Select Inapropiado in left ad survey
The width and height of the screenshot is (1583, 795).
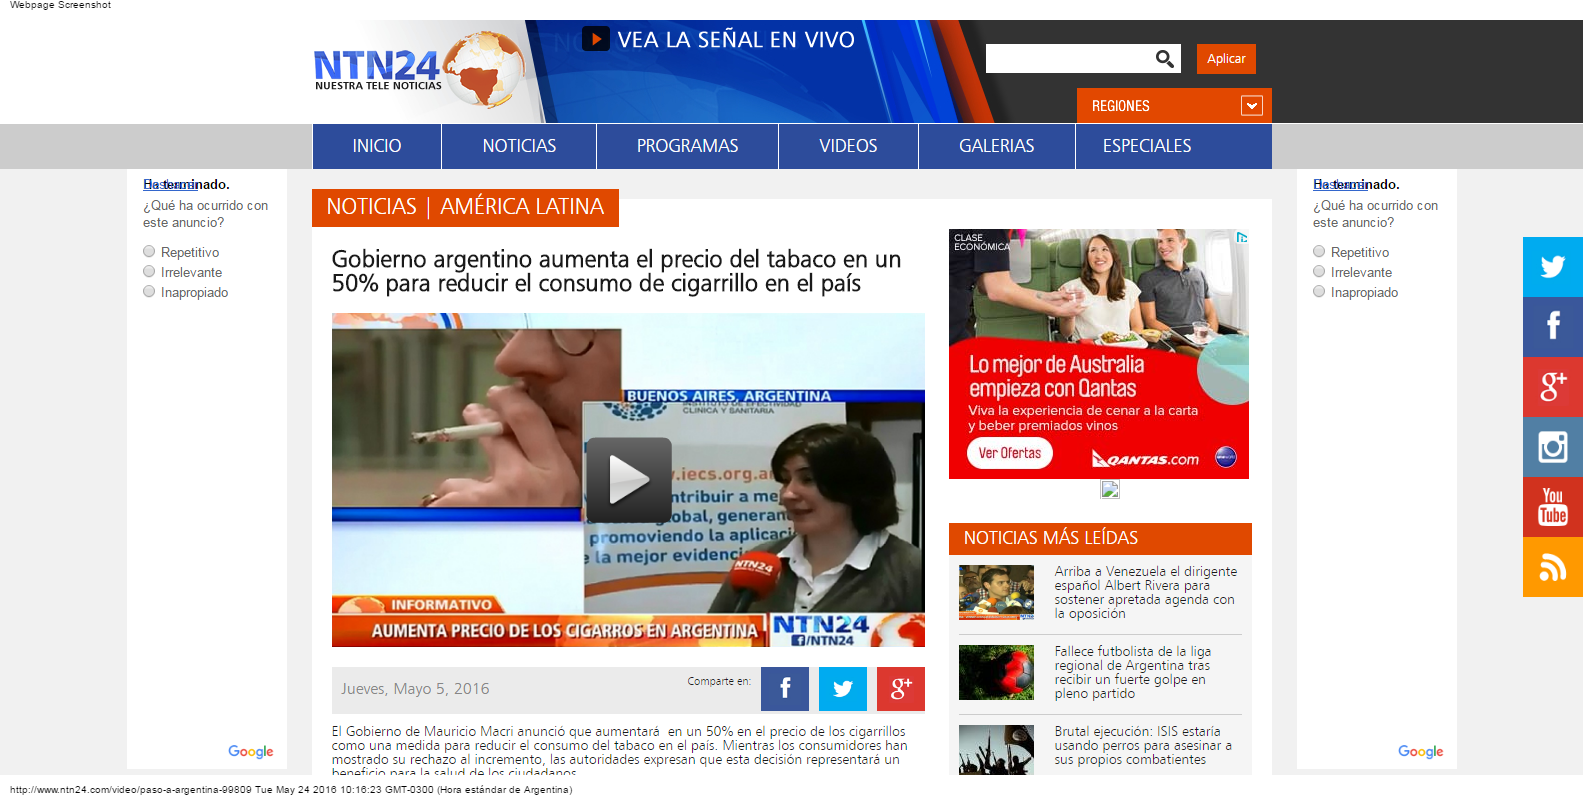149,292
